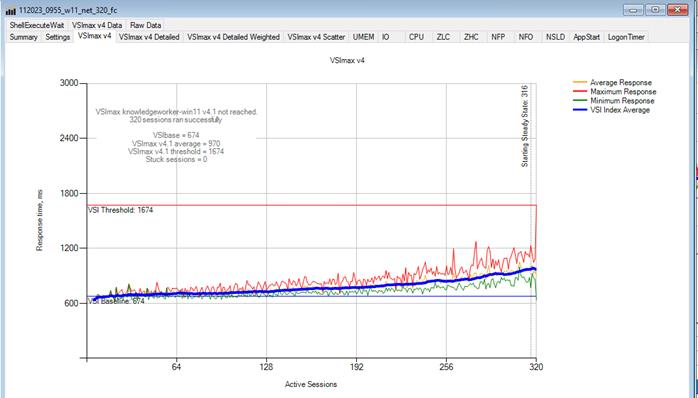Open the Raw Data tab
This screenshot has height=398, width=698.
[146, 25]
